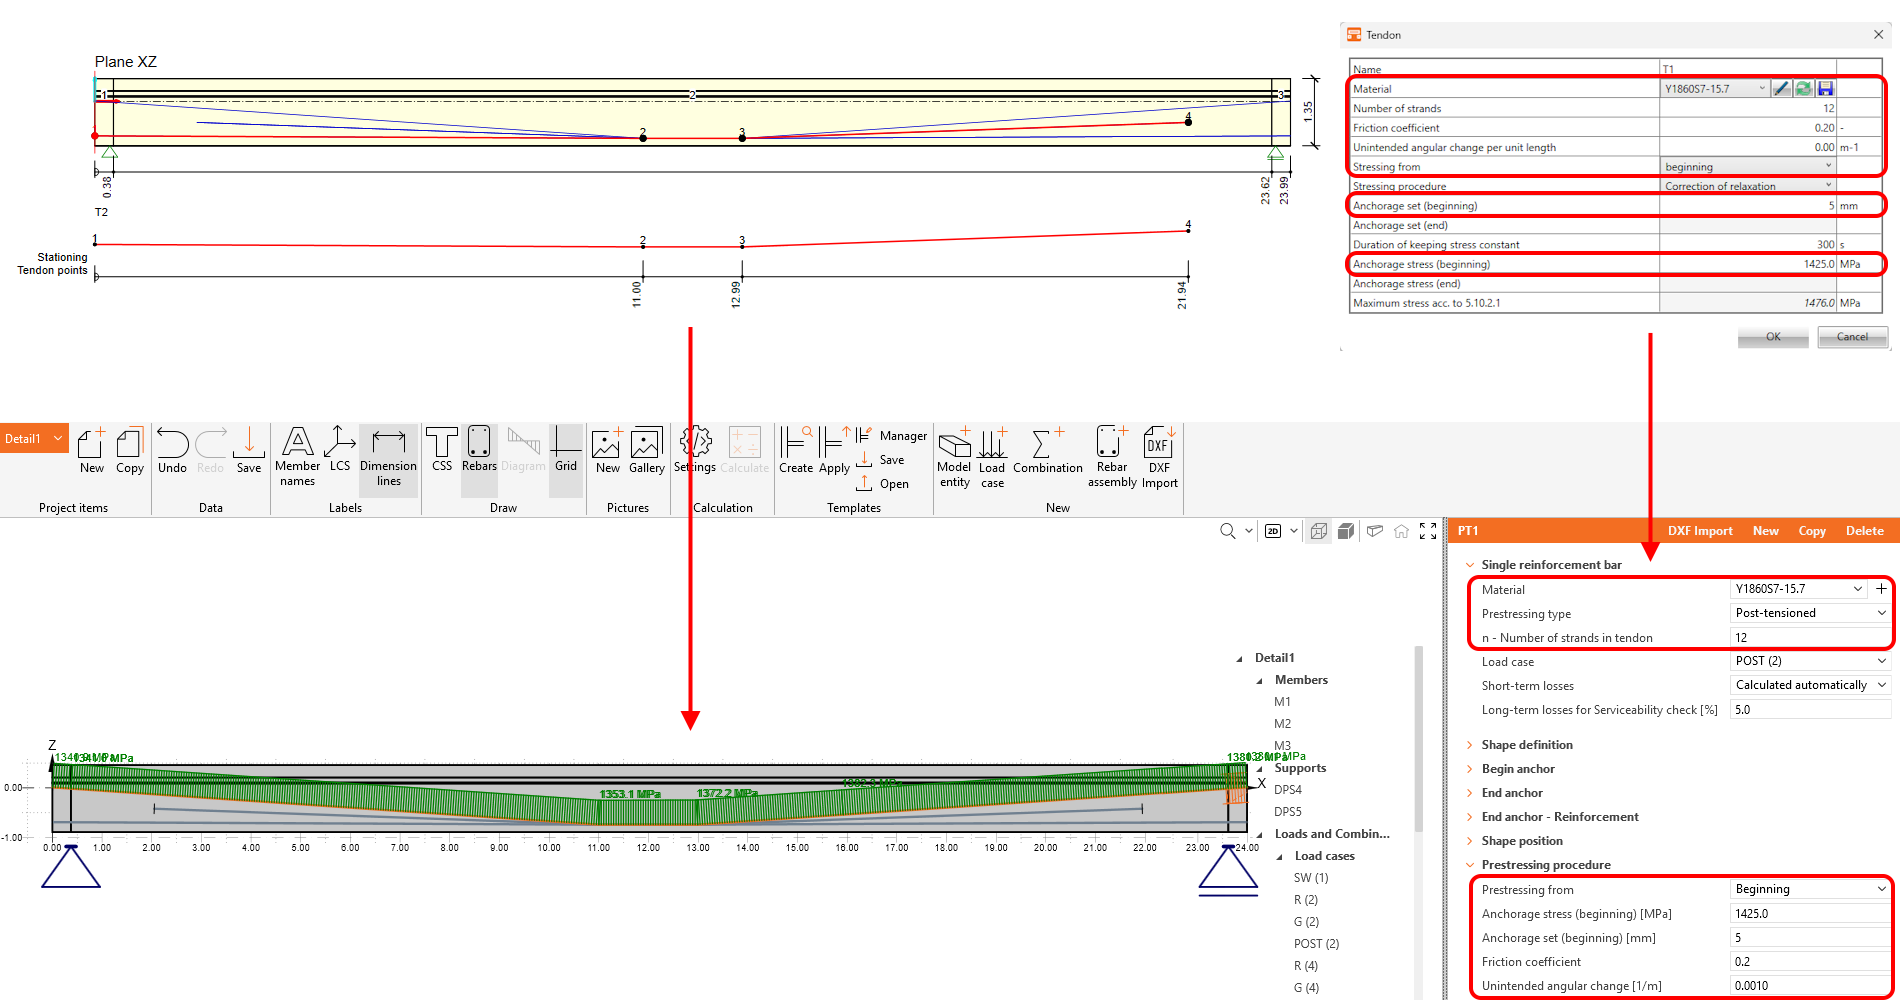Image resolution: width=1900 pixels, height=1000 pixels.
Task: Click the Model entity icon
Action: click(954, 456)
